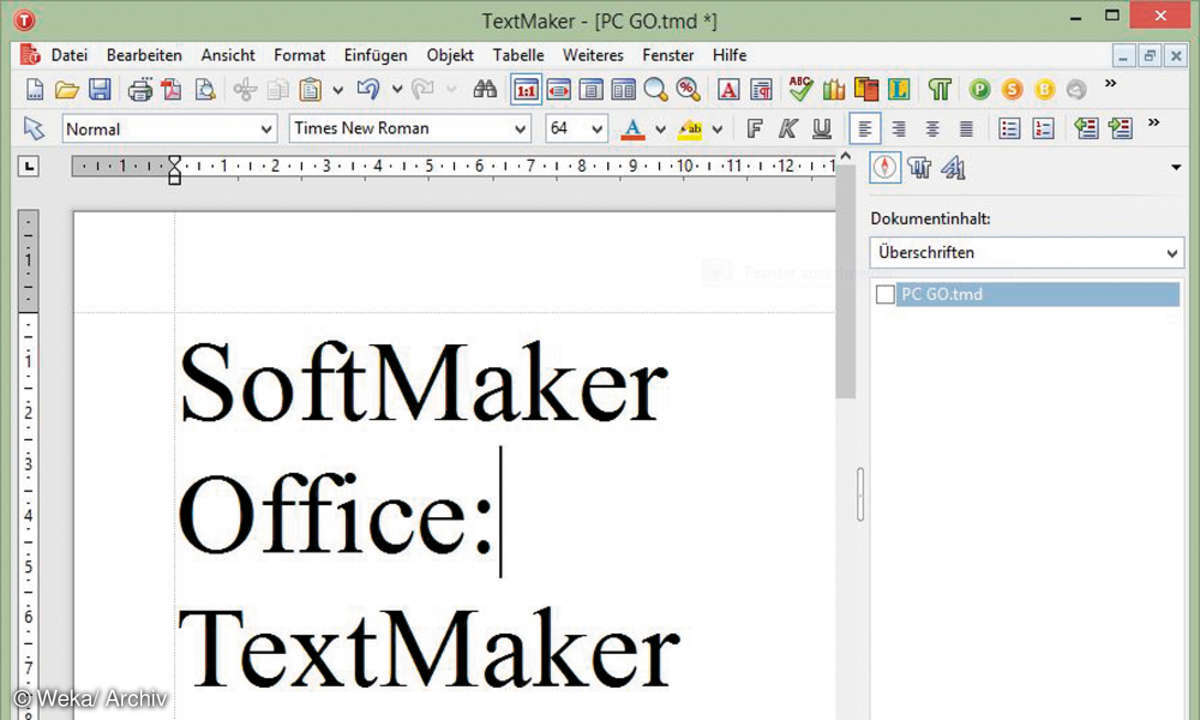This screenshot has width=1200, height=720.
Task: Show two pages view icon
Action: point(623,90)
